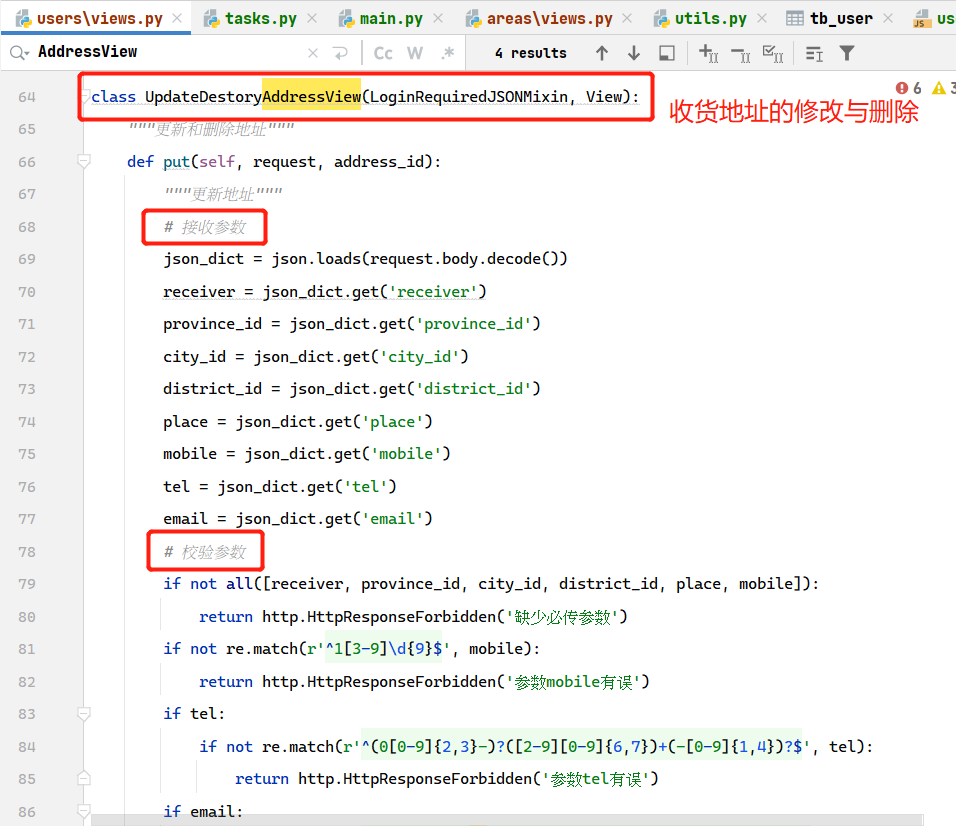
Task: Close the users\views.py tab
Action: pyautogui.click(x=177, y=18)
